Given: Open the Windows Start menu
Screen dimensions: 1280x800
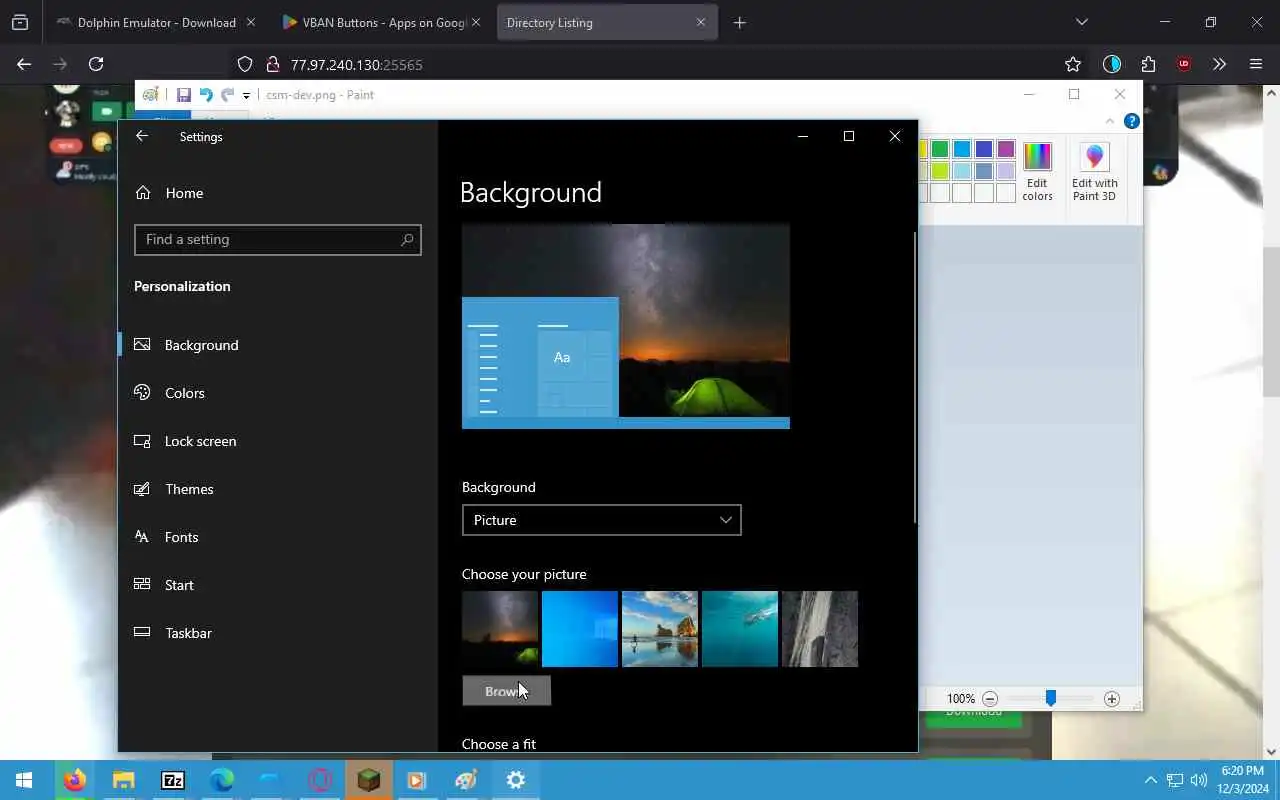Looking at the screenshot, I should click(x=24, y=780).
